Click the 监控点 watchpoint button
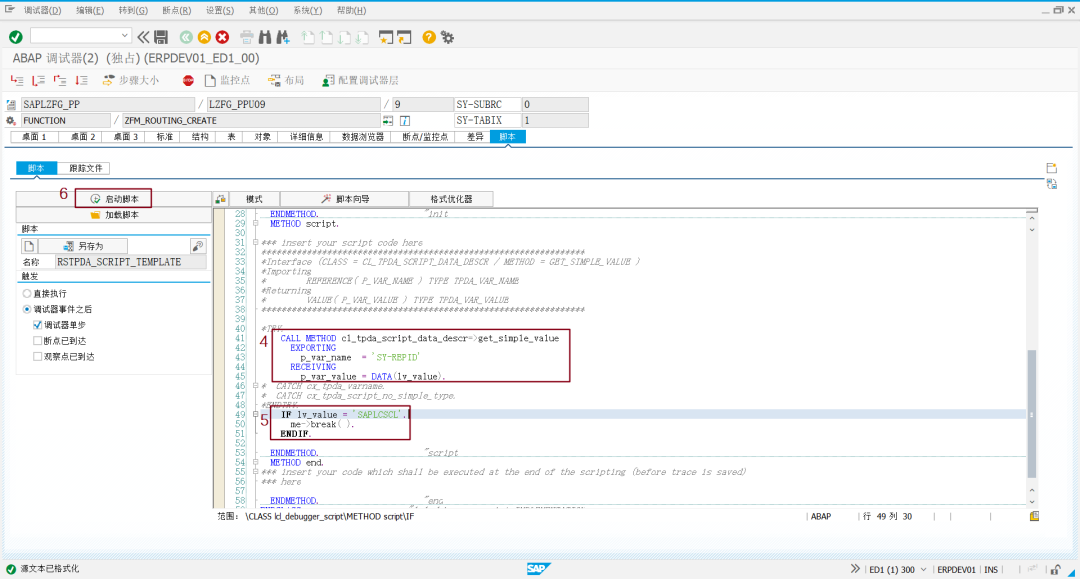This screenshot has width=1080, height=579. coord(228,81)
